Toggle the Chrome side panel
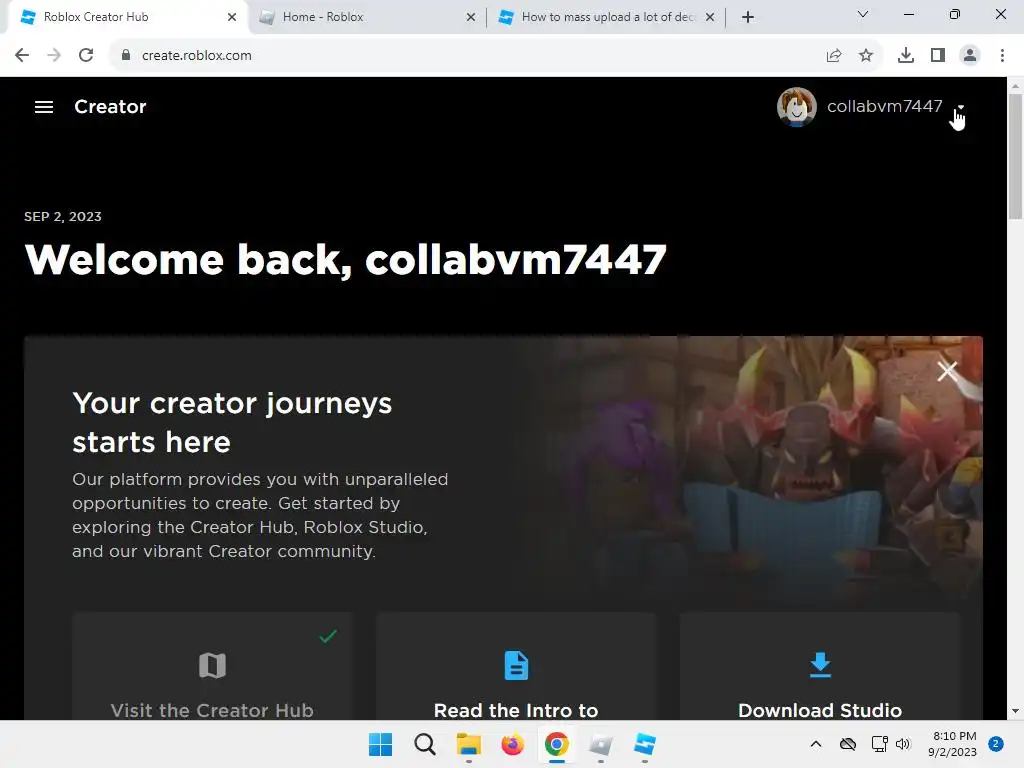The height and width of the screenshot is (768, 1024). tap(938, 56)
